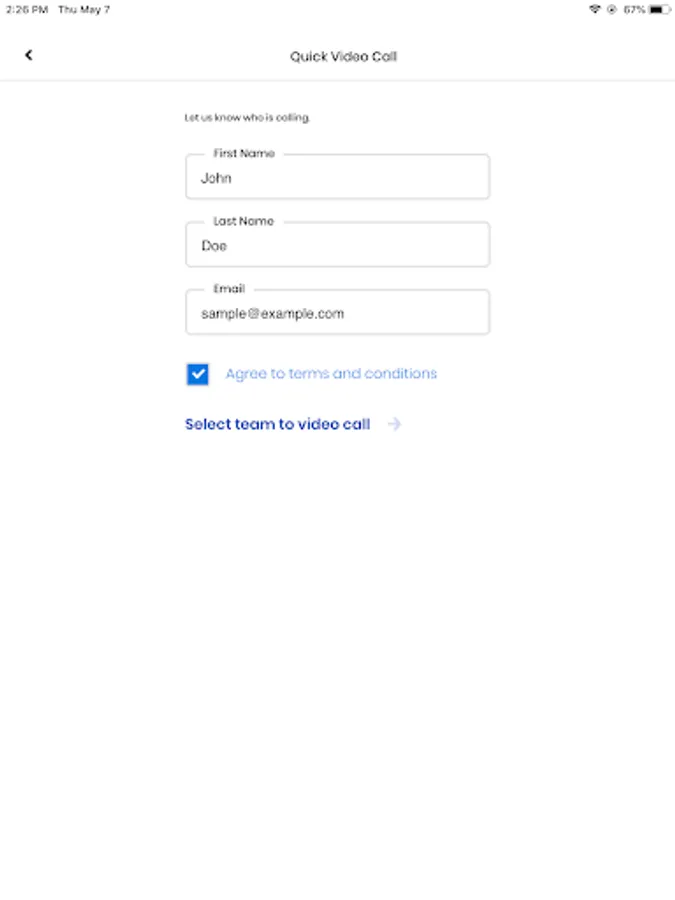Tap the Thu May 7 date in status bar
The image size is (675, 900).
pos(84,9)
